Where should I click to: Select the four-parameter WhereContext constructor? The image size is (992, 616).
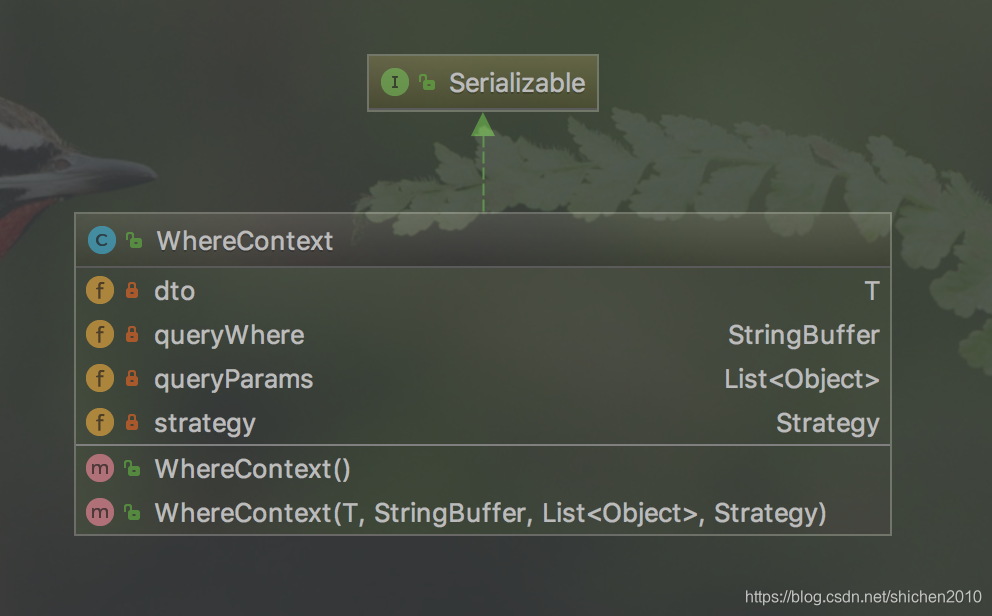(490, 513)
